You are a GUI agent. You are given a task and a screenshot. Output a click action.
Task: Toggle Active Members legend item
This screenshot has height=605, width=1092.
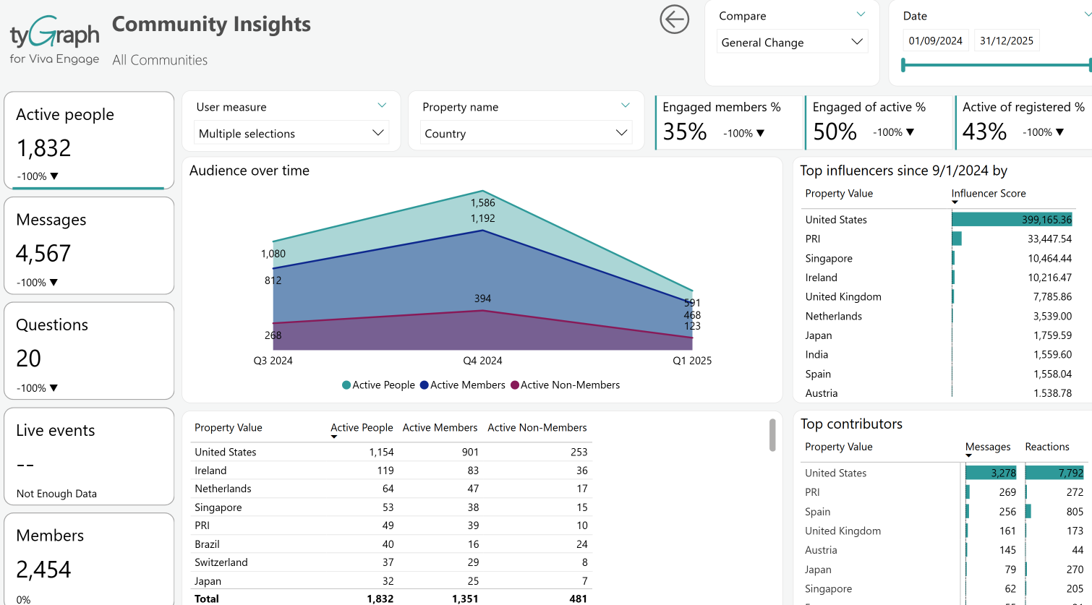coord(462,385)
